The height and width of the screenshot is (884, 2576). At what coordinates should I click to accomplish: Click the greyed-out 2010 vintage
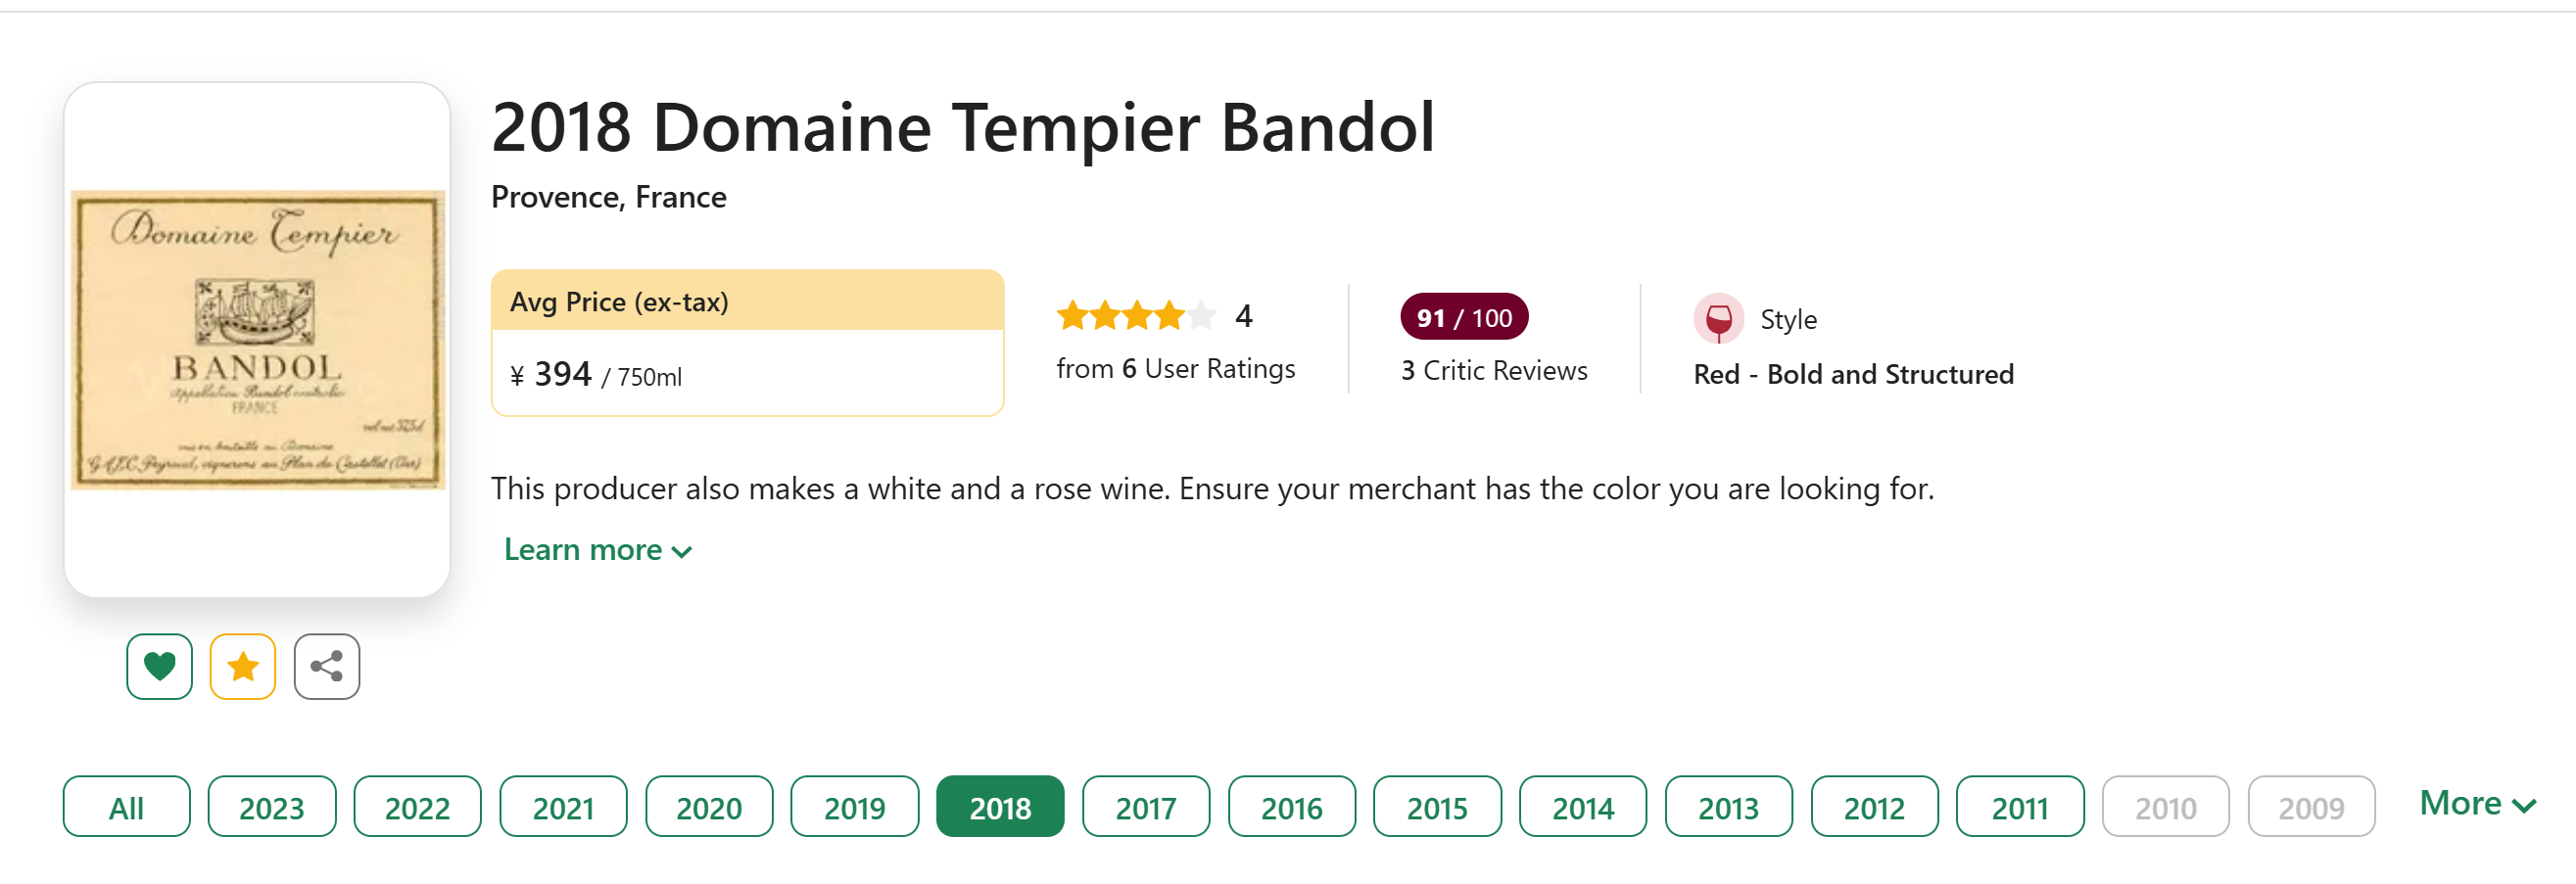pos(2166,807)
